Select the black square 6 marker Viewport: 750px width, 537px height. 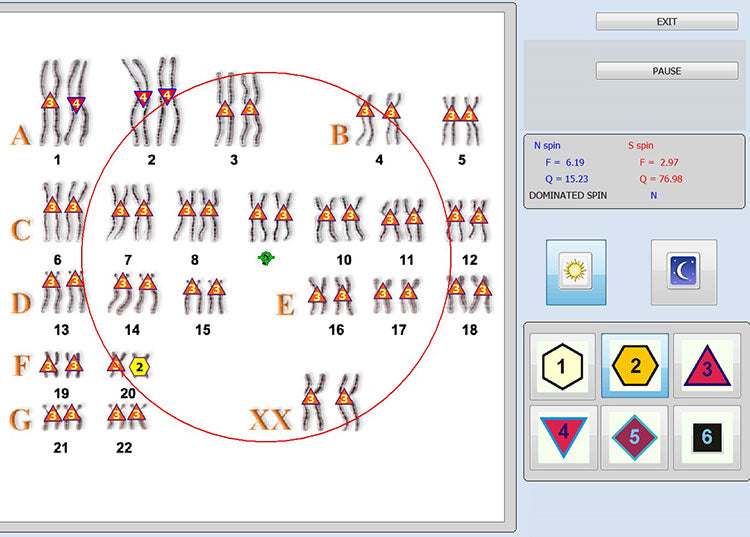click(x=708, y=437)
